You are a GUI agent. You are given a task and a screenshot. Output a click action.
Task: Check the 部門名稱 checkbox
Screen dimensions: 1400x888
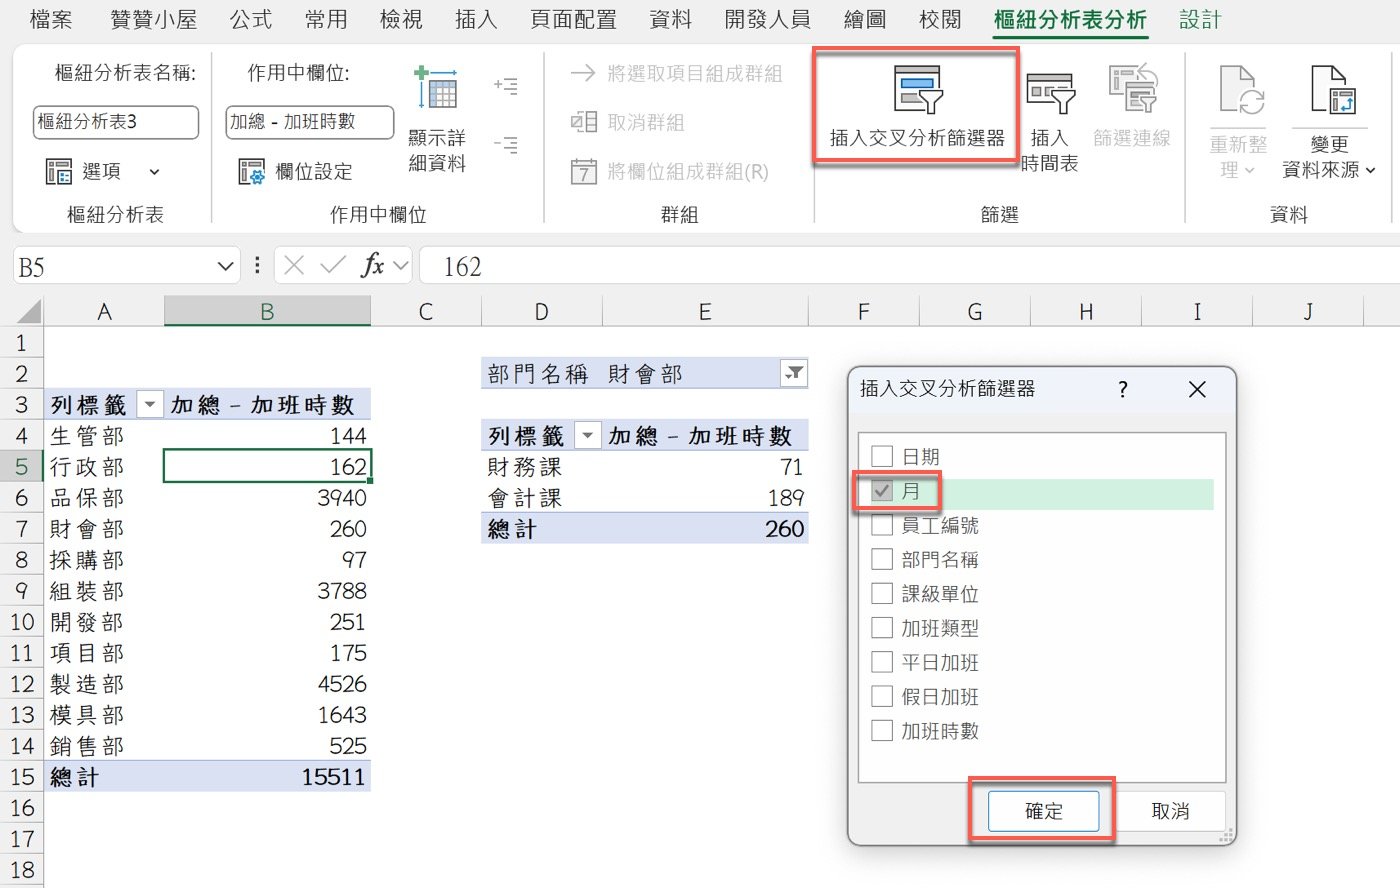pyautogui.click(x=882, y=559)
